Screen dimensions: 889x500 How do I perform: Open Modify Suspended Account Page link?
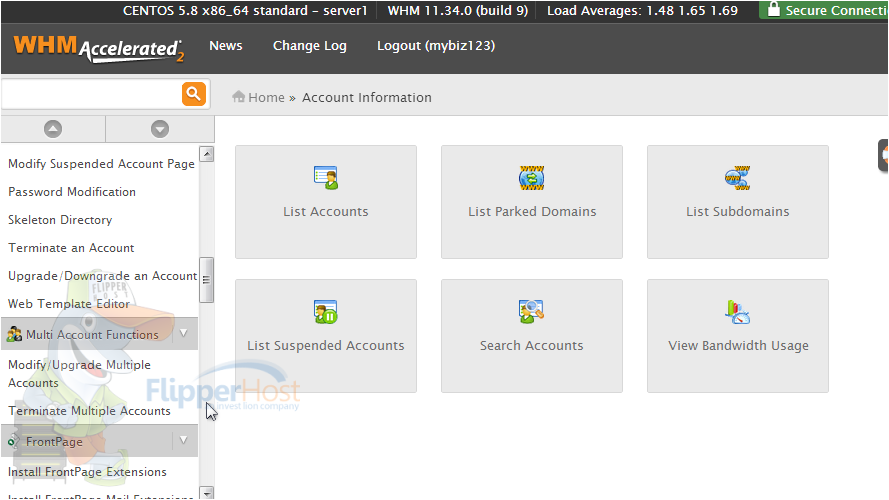point(101,164)
